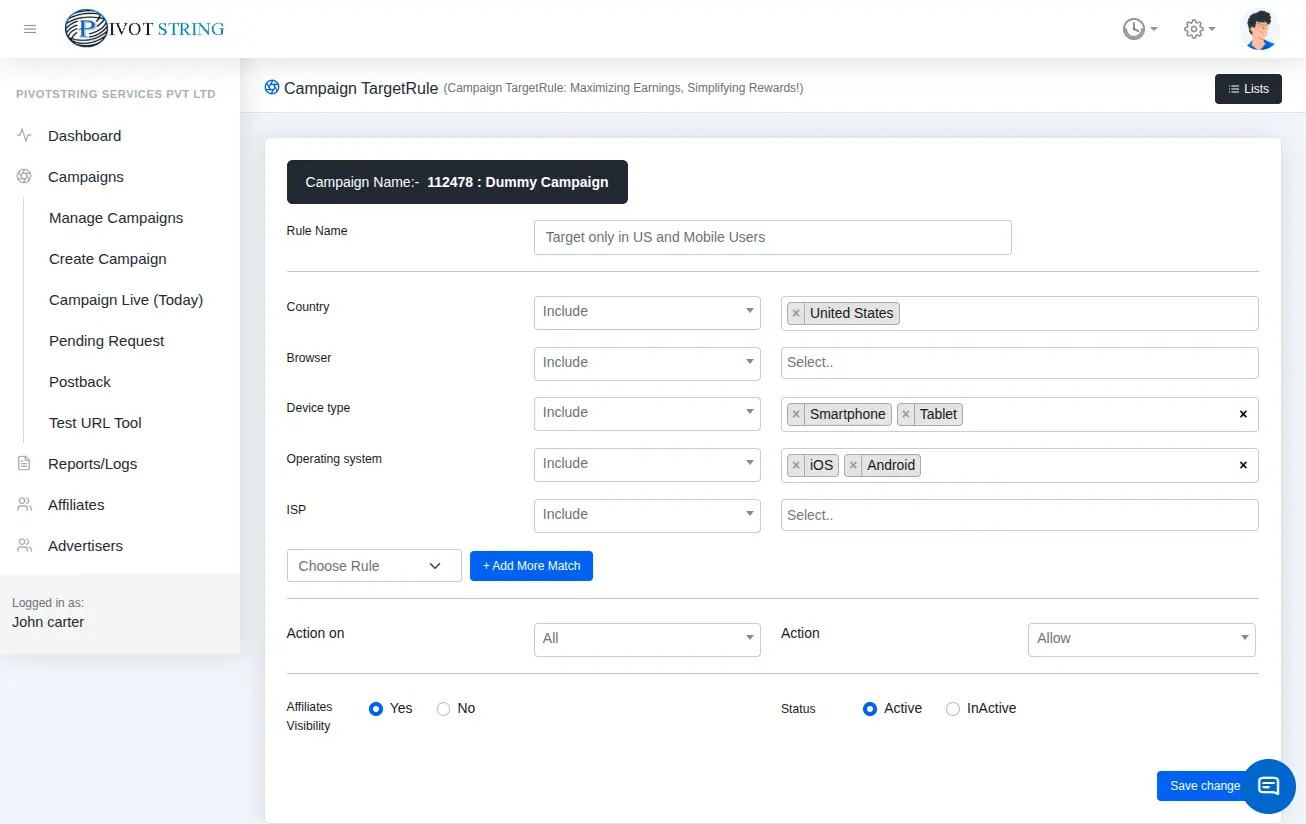1306x824 pixels.
Task: Open Operating system Include dropdown
Action: (647, 464)
